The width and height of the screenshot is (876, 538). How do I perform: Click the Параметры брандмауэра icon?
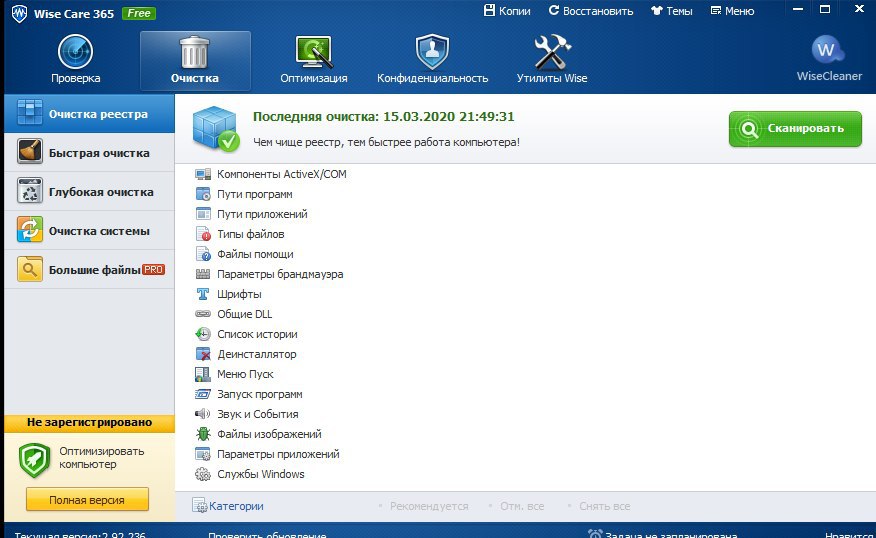(203, 274)
